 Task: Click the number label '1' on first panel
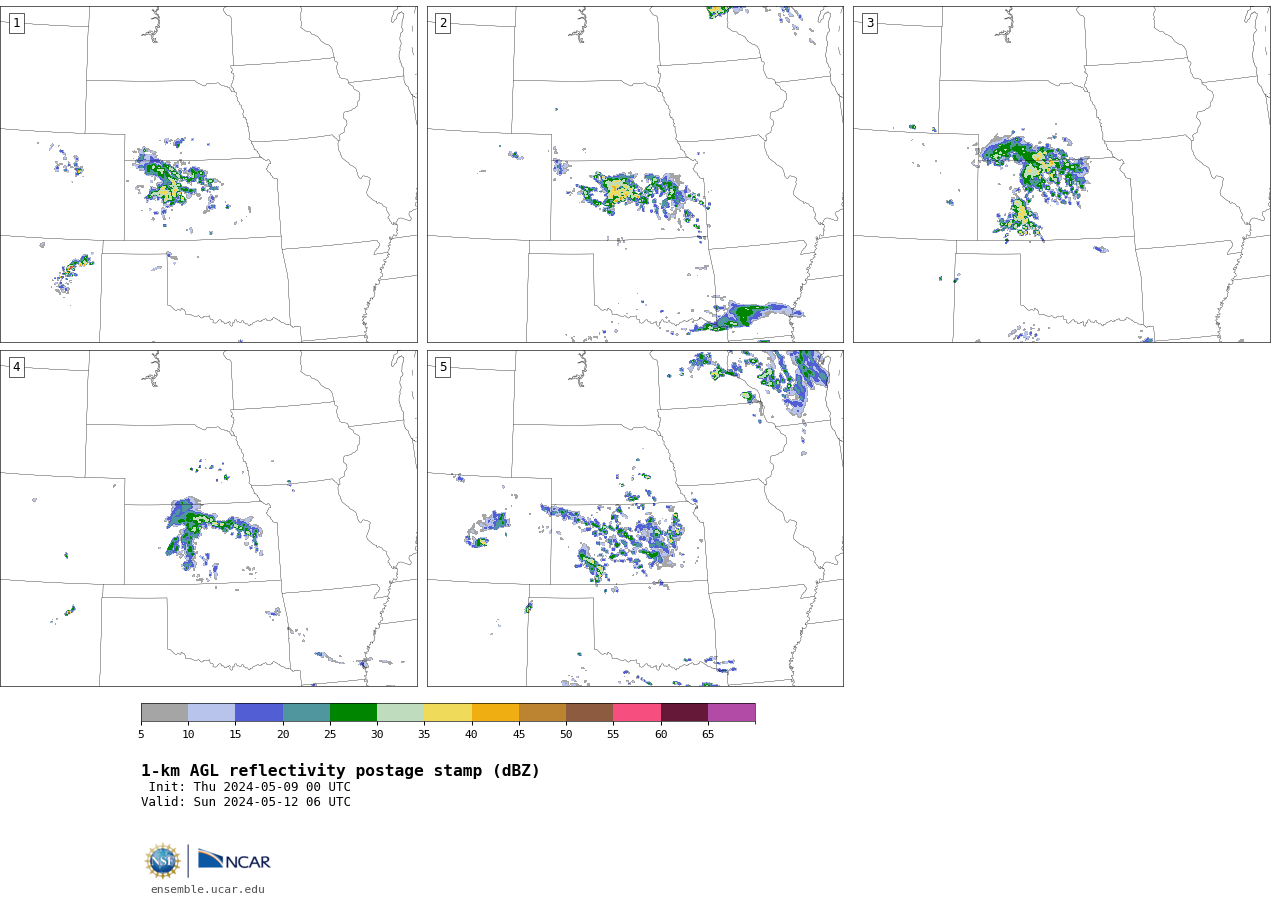(16, 23)
